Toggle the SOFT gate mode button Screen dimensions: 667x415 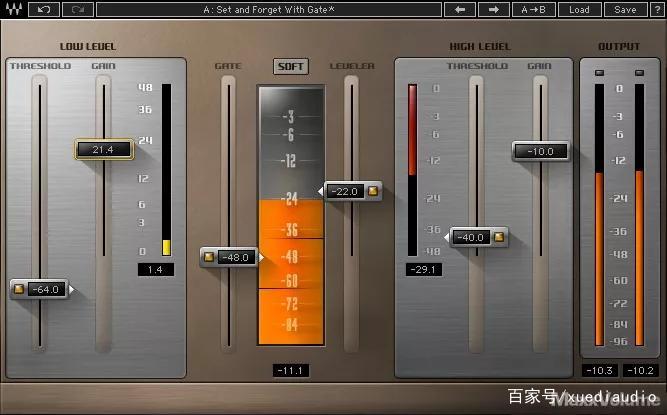(x=291, y=66)
